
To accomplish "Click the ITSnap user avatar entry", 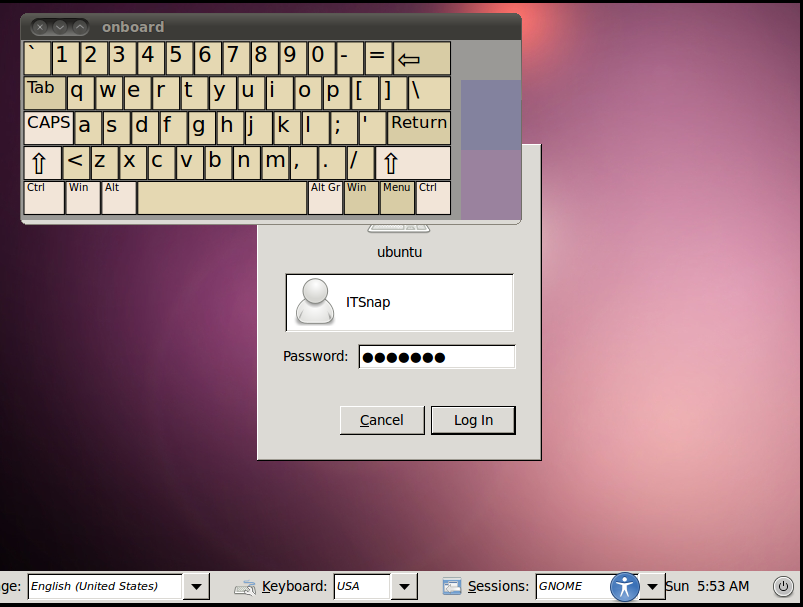I will pos(399,302).
